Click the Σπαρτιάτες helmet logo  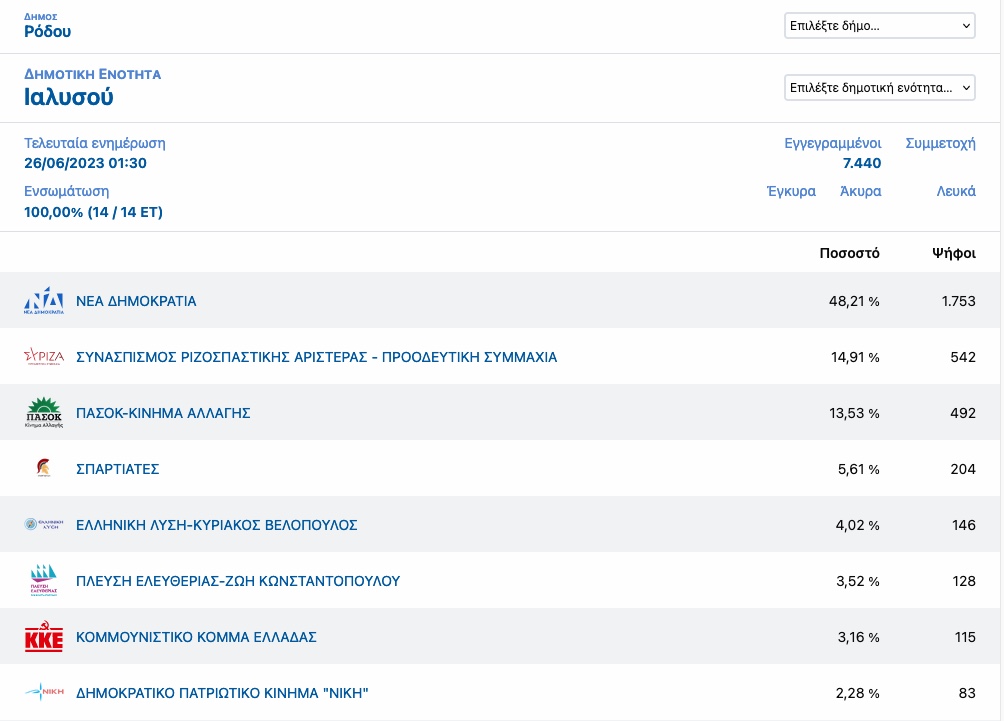tap(44, 468)
